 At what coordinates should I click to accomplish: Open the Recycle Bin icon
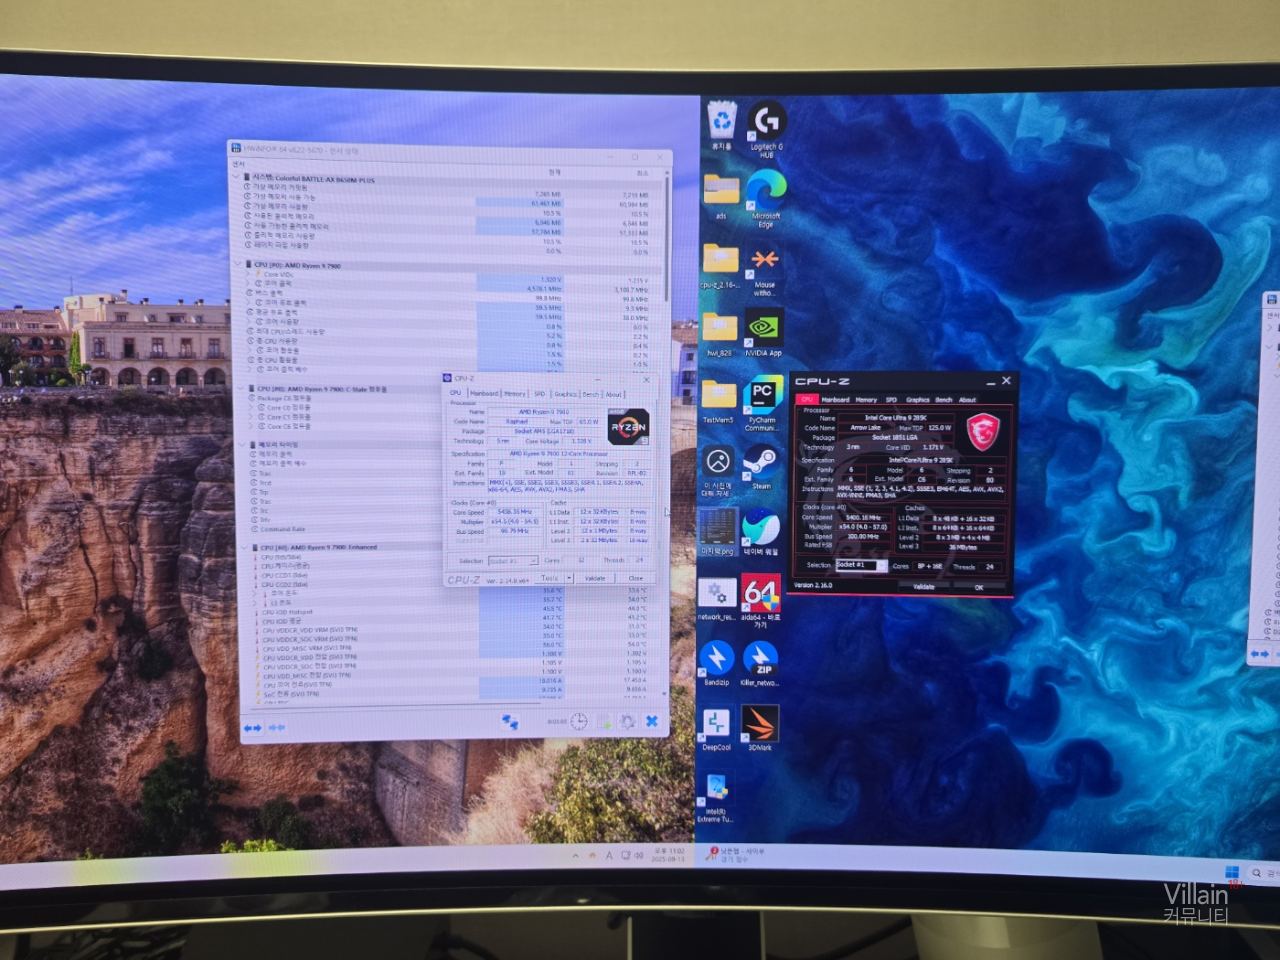click(721, 124)
